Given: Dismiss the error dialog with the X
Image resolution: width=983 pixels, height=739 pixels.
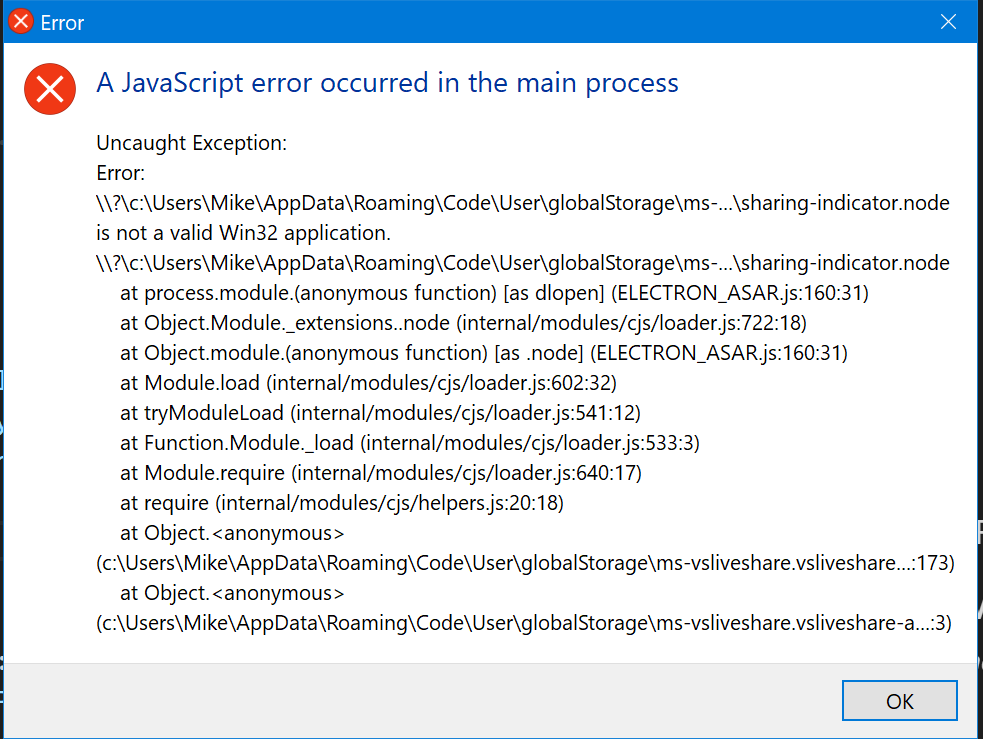Looking at the screenshot, I should pyautogui.click(x=948, y=21).
